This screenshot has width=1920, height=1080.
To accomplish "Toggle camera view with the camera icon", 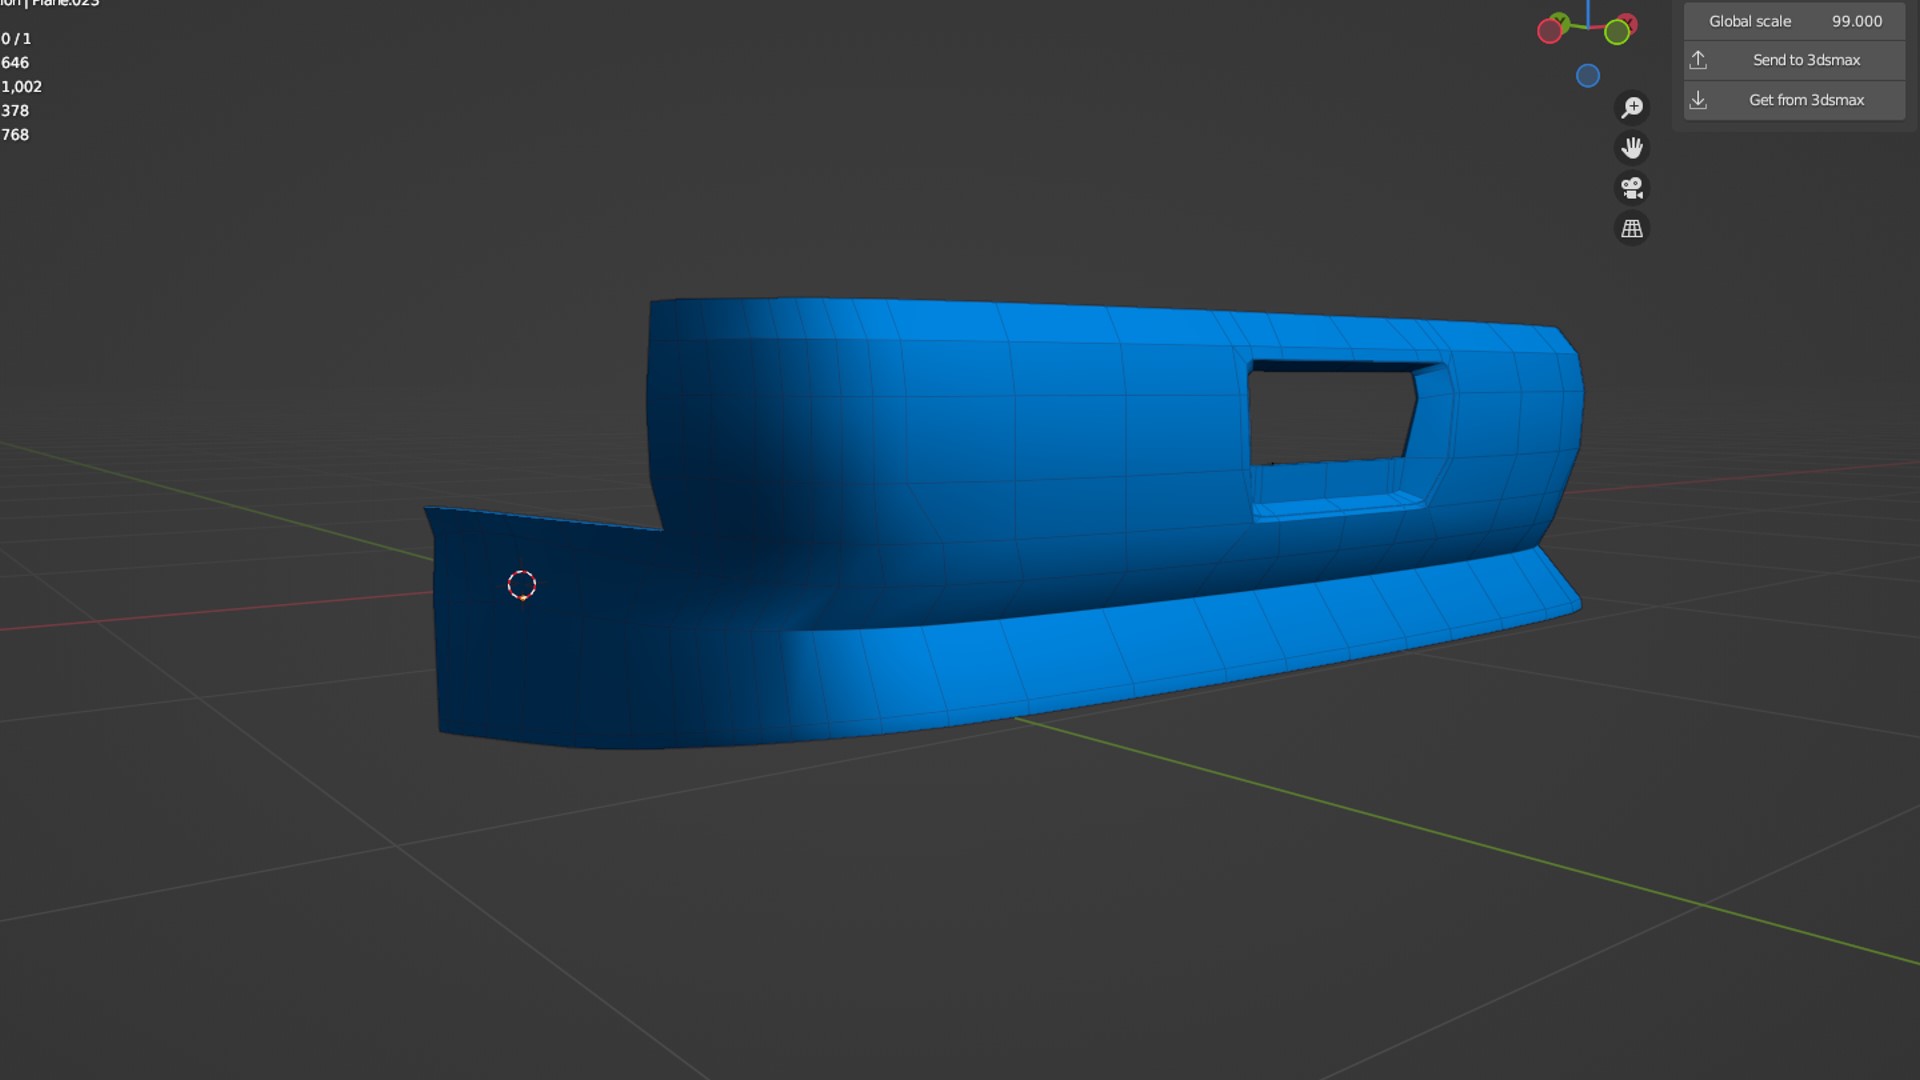I will [x=1632, y=188].
